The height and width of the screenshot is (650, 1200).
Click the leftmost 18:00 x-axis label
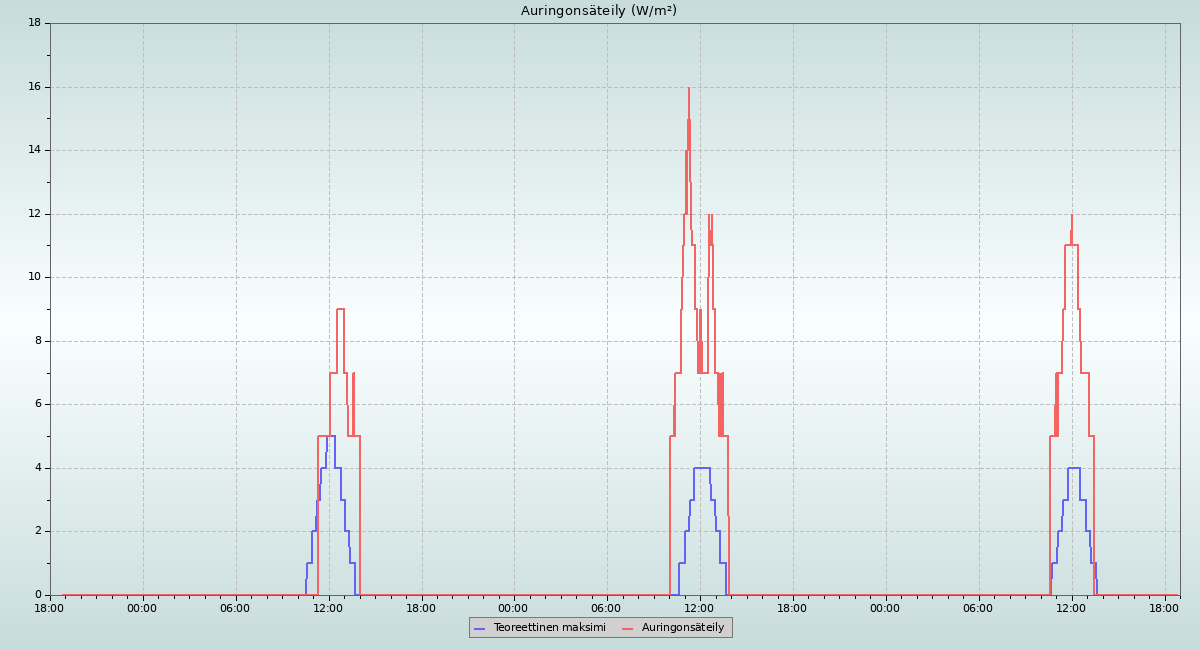tap(50, 608)
